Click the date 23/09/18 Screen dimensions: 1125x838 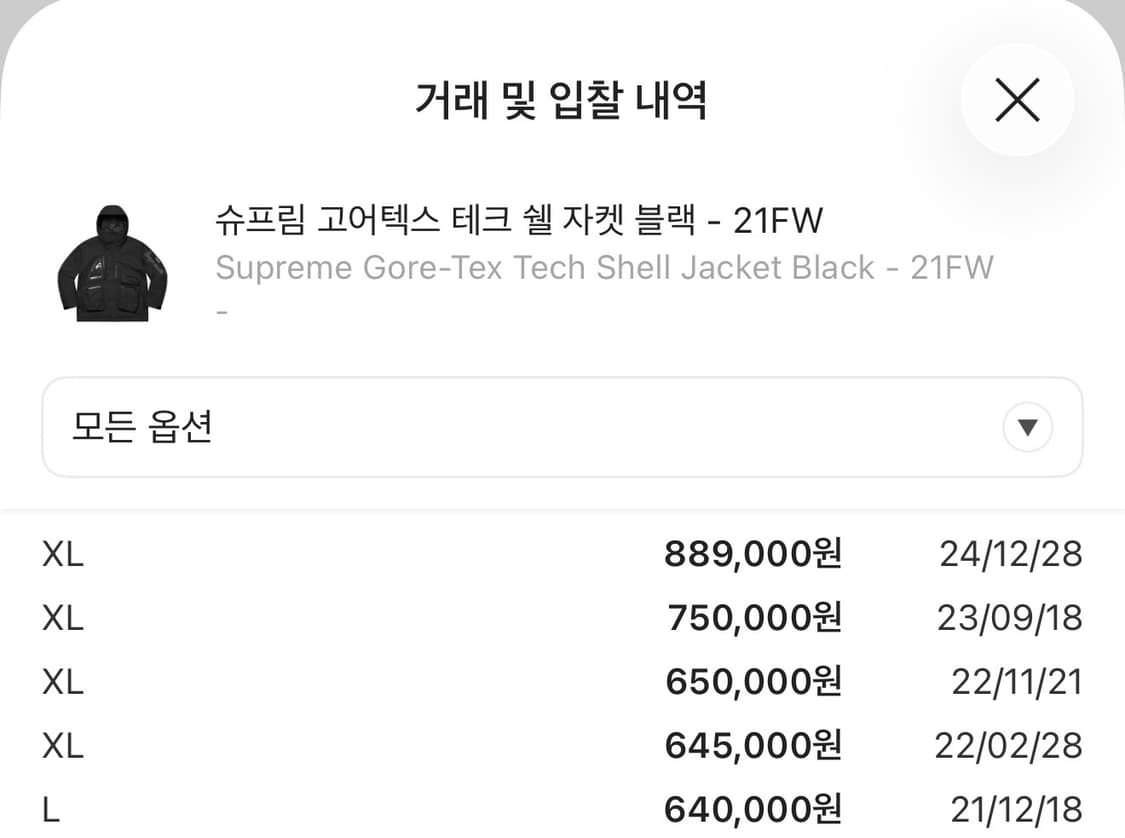(x=1010, y=617)
